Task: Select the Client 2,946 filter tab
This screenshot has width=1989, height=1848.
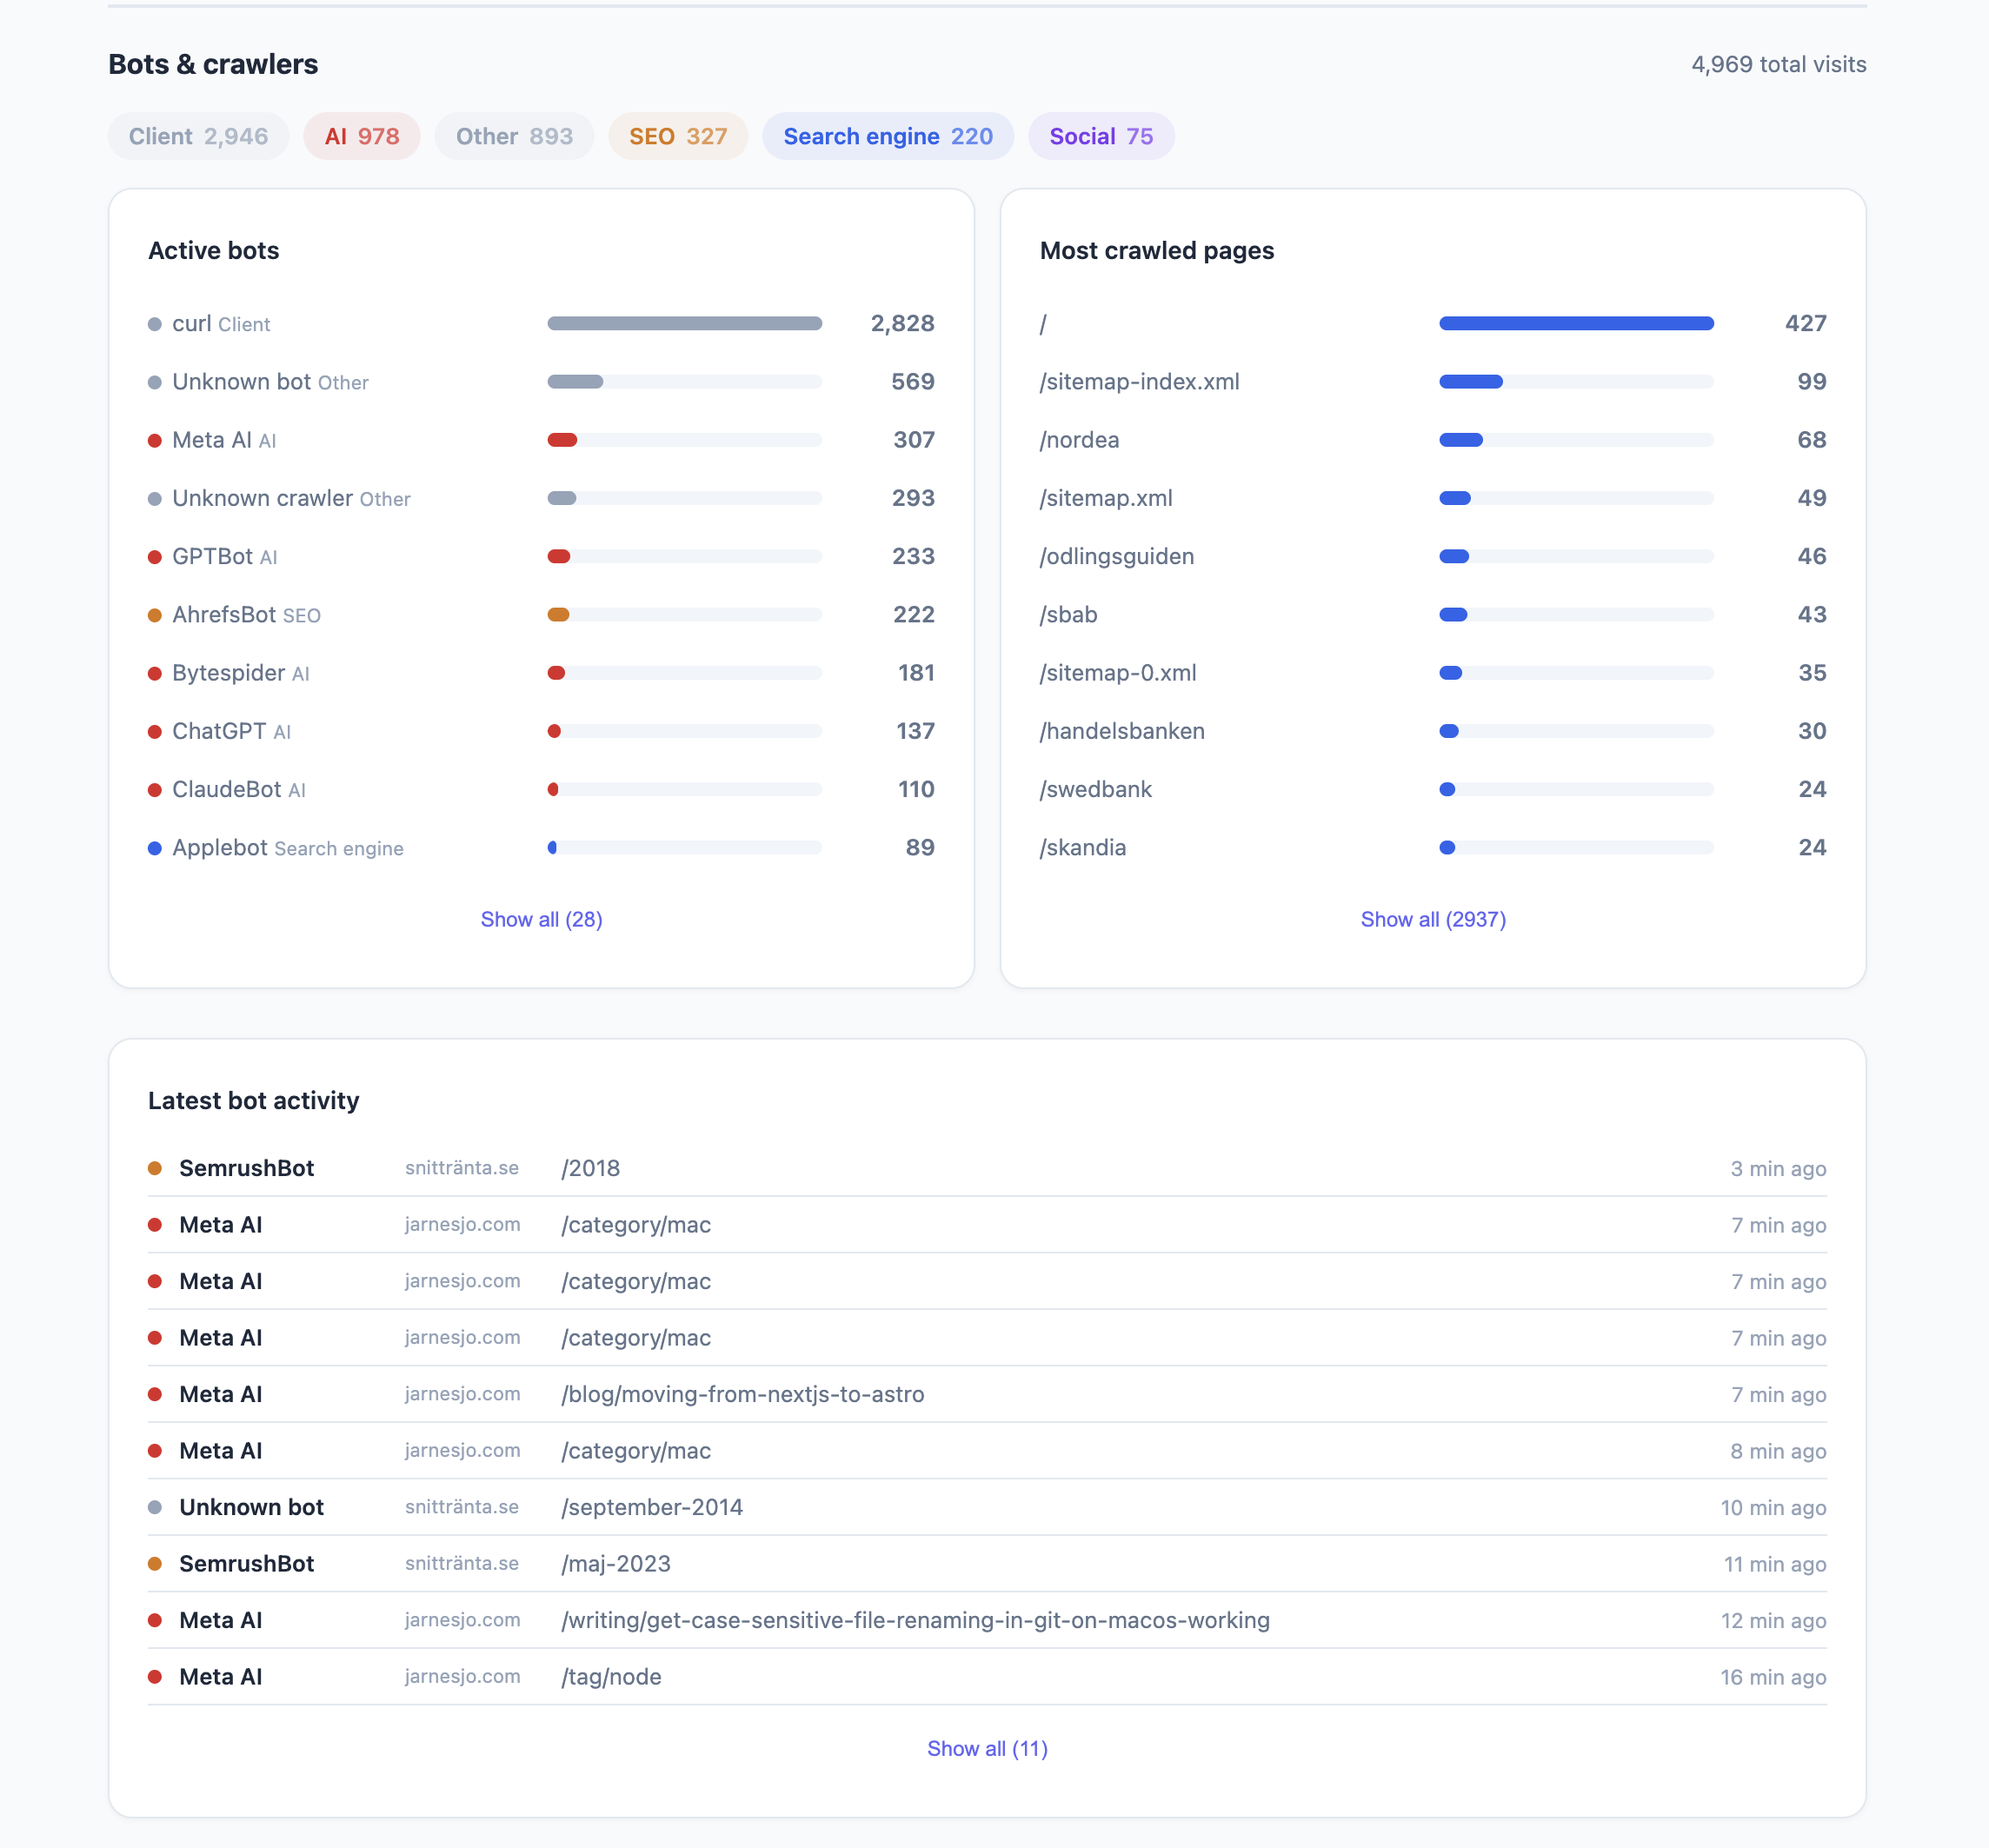Action: (198, 136)
